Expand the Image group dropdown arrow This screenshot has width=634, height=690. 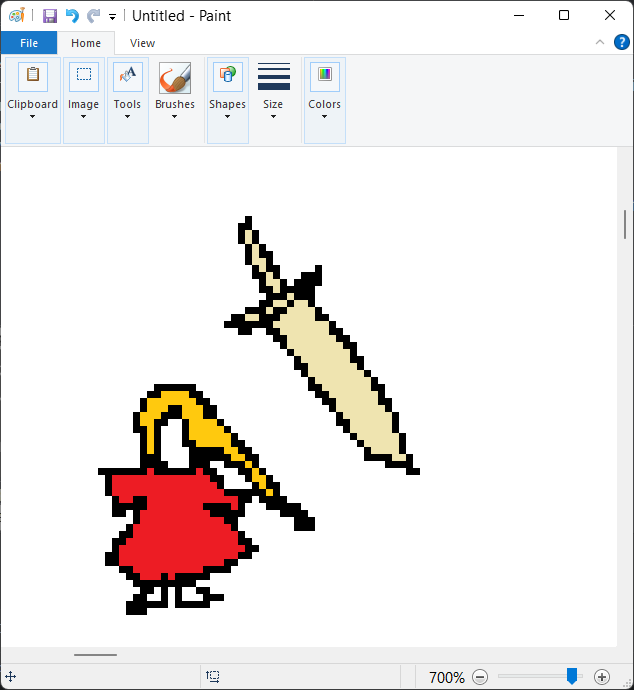click(84, 117)
